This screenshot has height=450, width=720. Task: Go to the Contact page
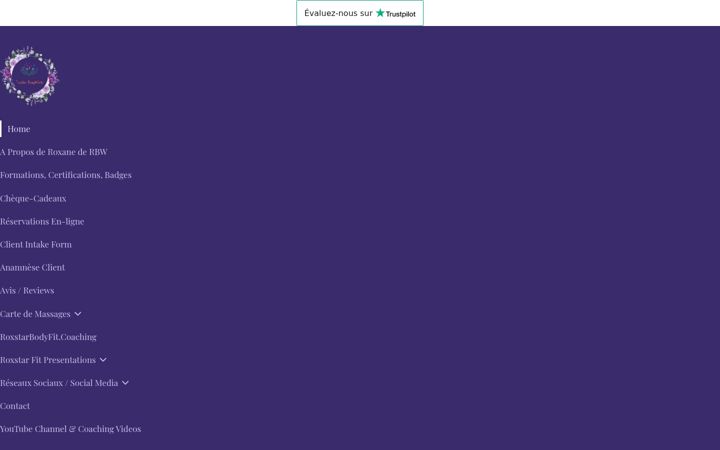pyautogui.click(x=15, y=406)
